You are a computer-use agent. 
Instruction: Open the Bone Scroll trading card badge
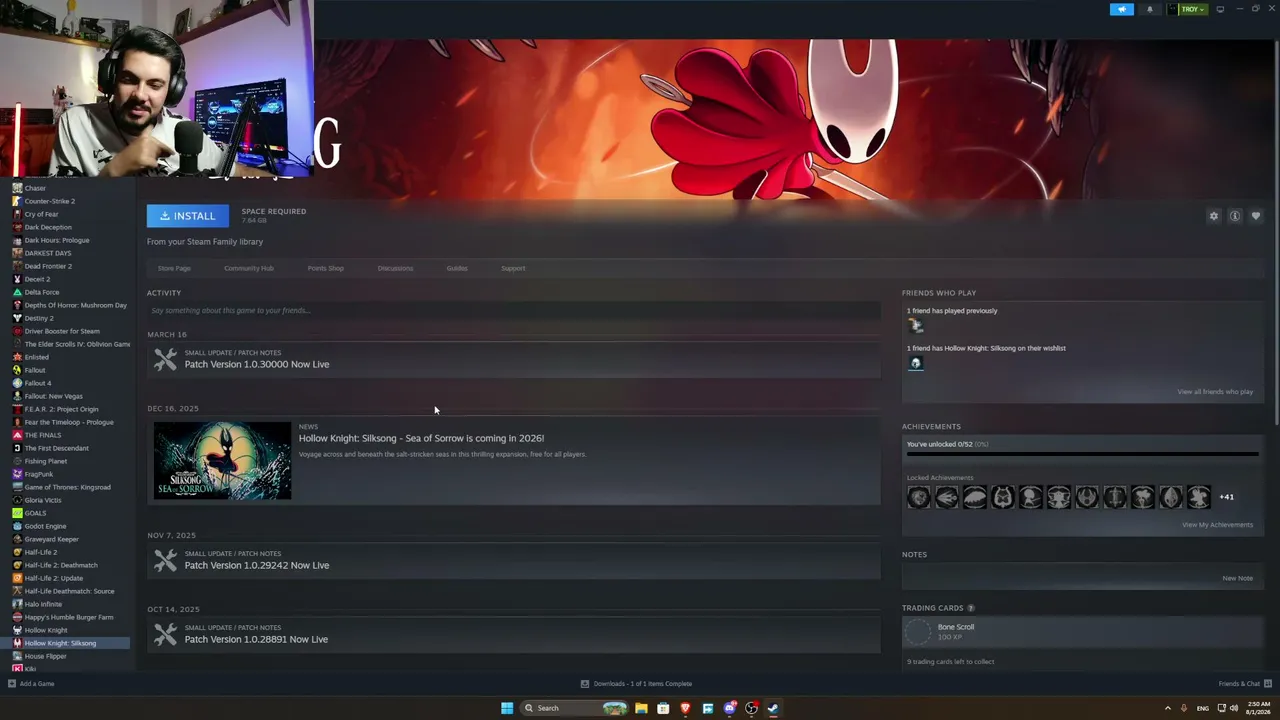click(x=918, y=632)
